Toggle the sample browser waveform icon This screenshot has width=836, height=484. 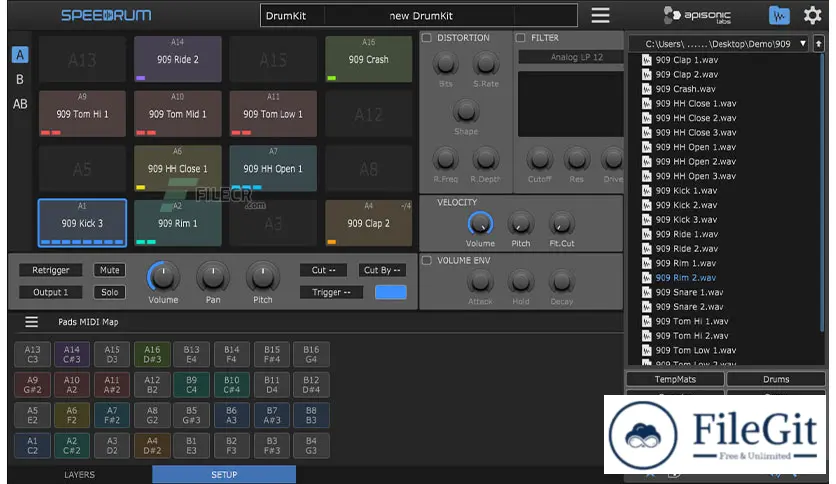tap(779, 15)
